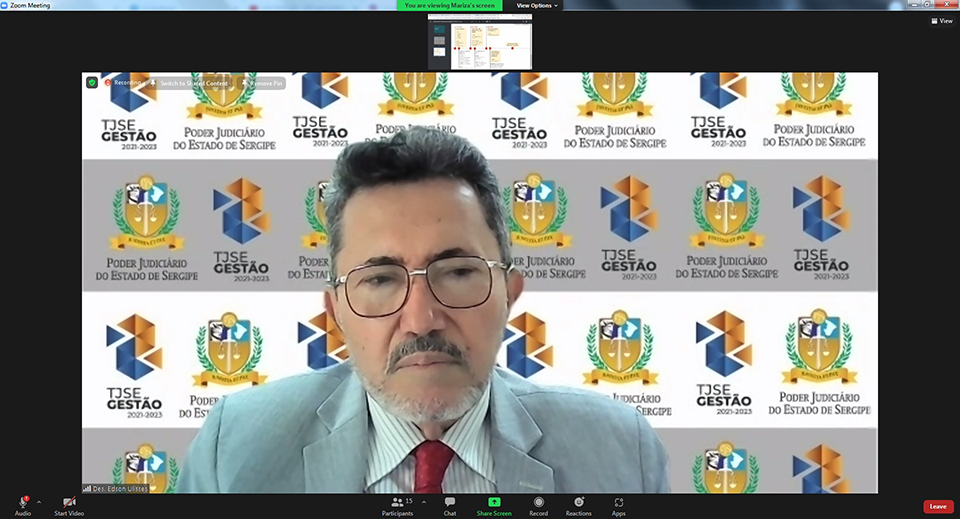Expand the audio options arrow
Viewport: 960px width, 519px height.
tap(39, 501)
